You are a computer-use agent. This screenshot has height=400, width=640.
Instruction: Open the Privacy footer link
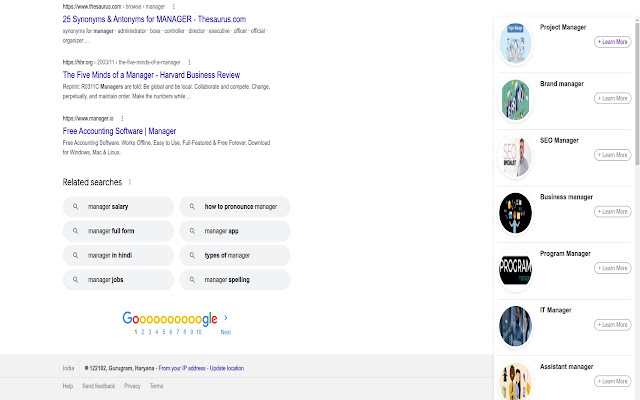coord(132,386)
